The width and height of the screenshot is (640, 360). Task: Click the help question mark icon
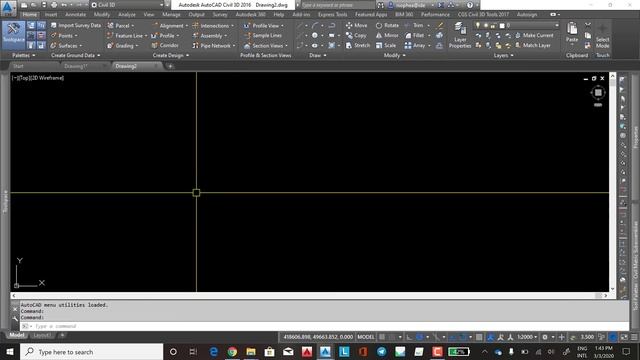click(470, 5)
